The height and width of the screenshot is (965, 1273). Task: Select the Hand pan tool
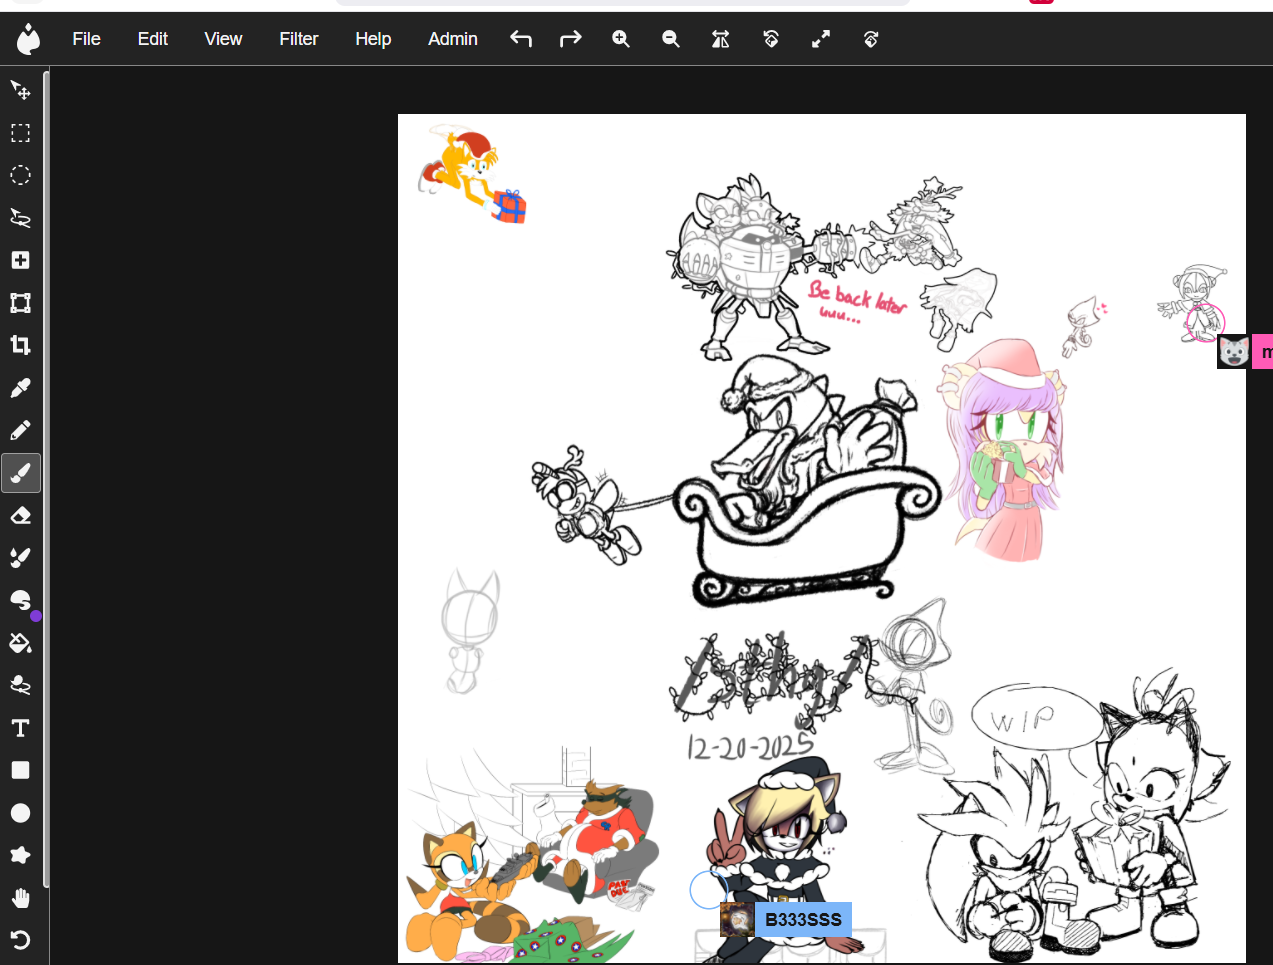pos(20,898)
